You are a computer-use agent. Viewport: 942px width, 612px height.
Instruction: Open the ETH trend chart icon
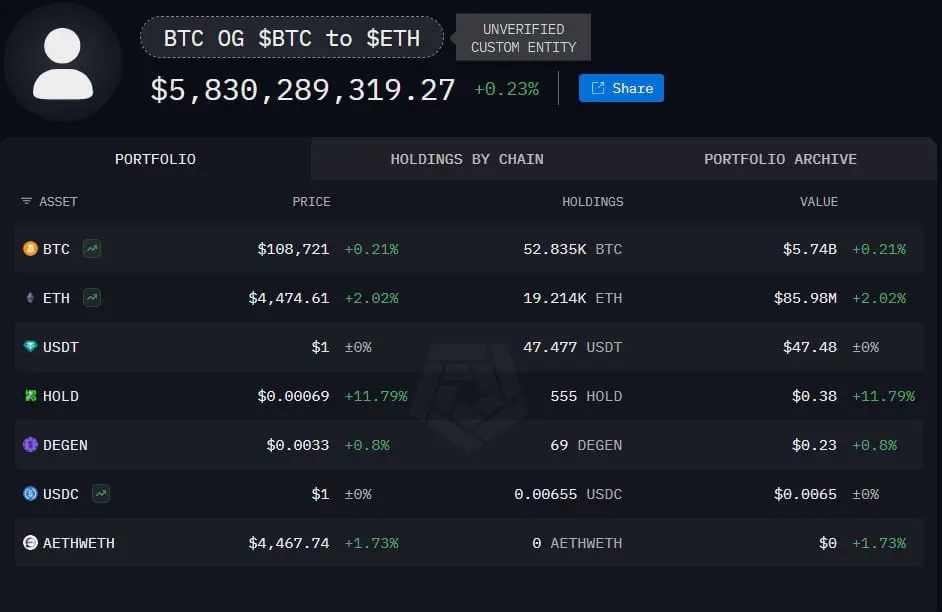(x=92, y=297)
